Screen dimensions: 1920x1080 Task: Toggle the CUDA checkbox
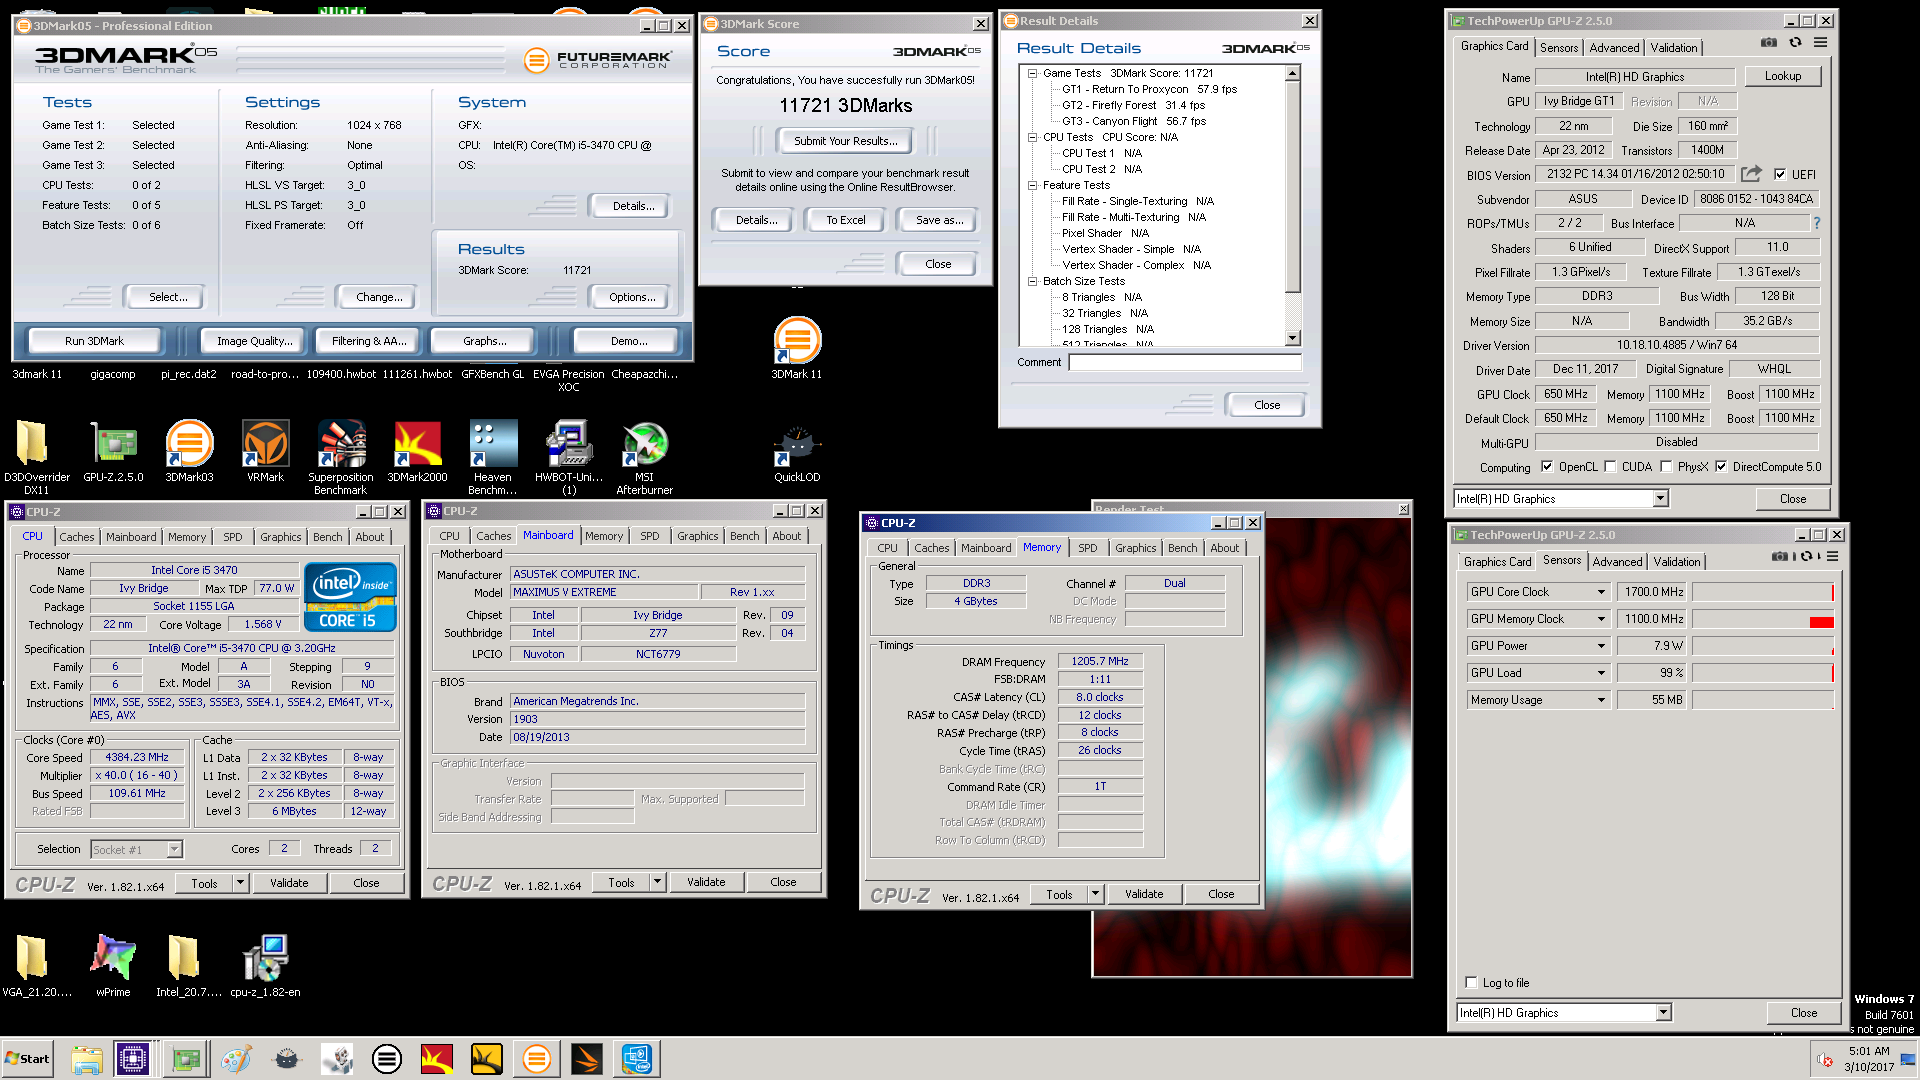click(1610, 467)
